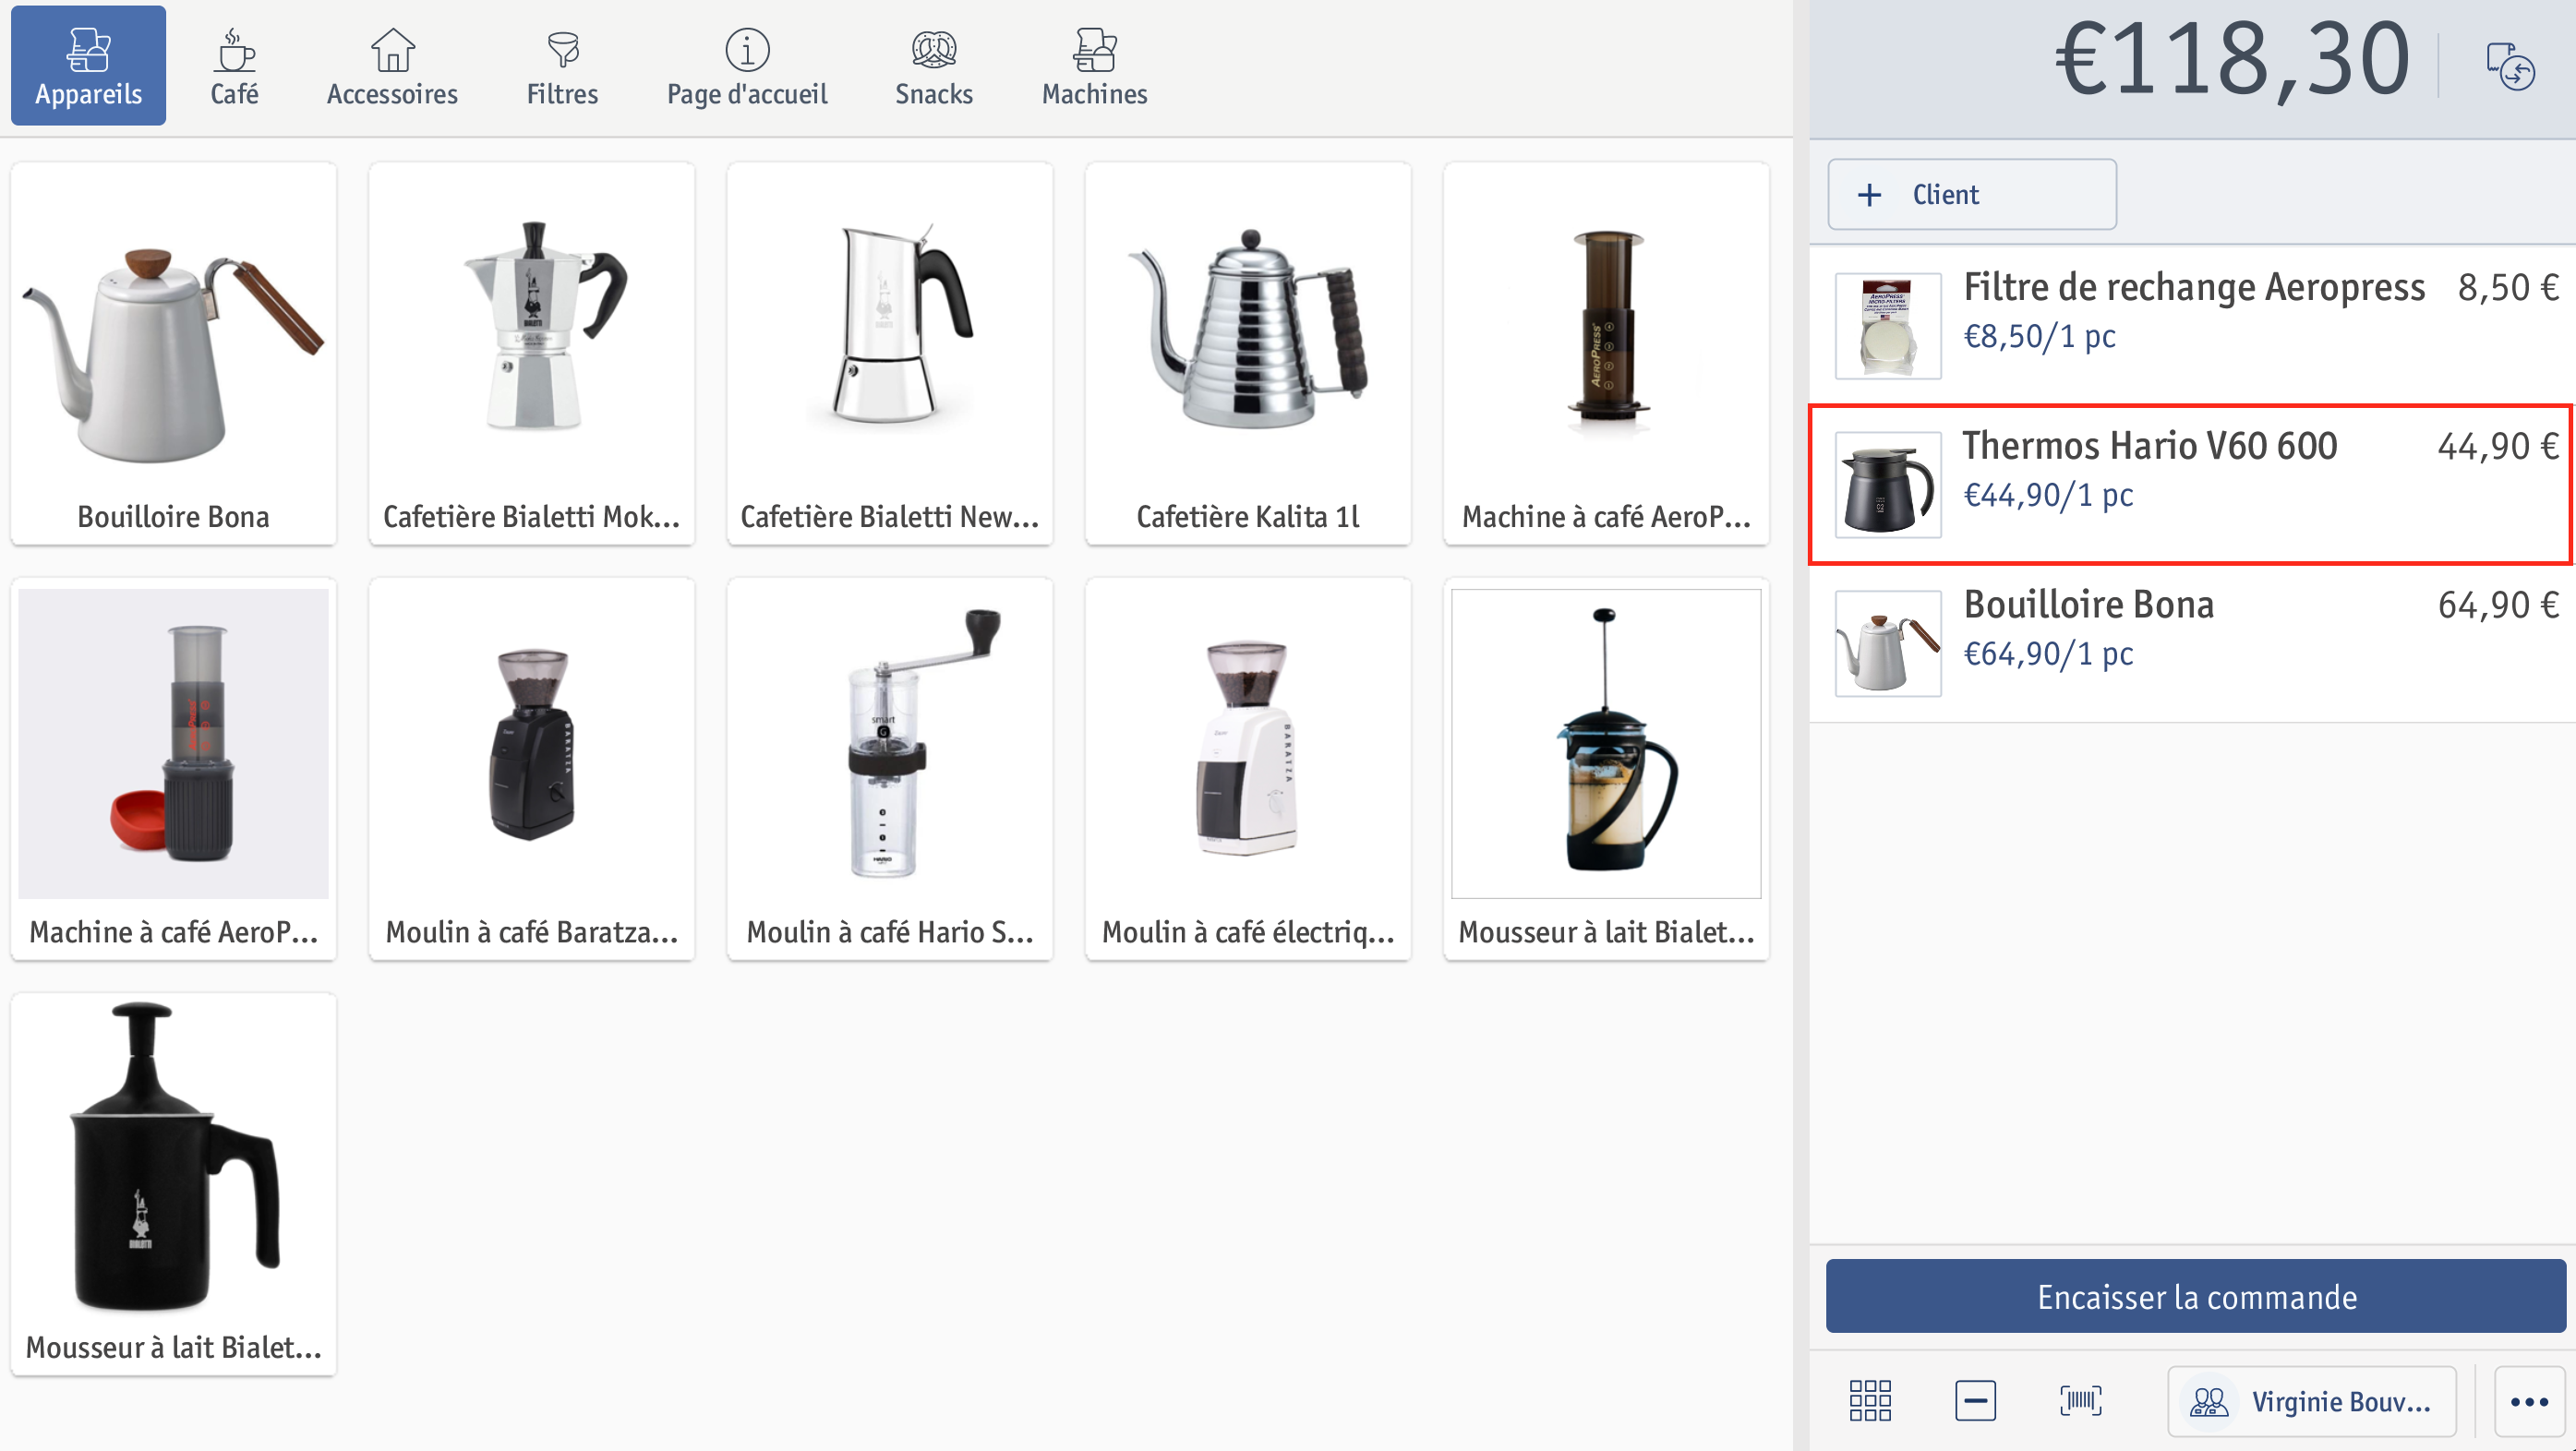Open the Virginie Bouv... user selector

[2312, 1401]
